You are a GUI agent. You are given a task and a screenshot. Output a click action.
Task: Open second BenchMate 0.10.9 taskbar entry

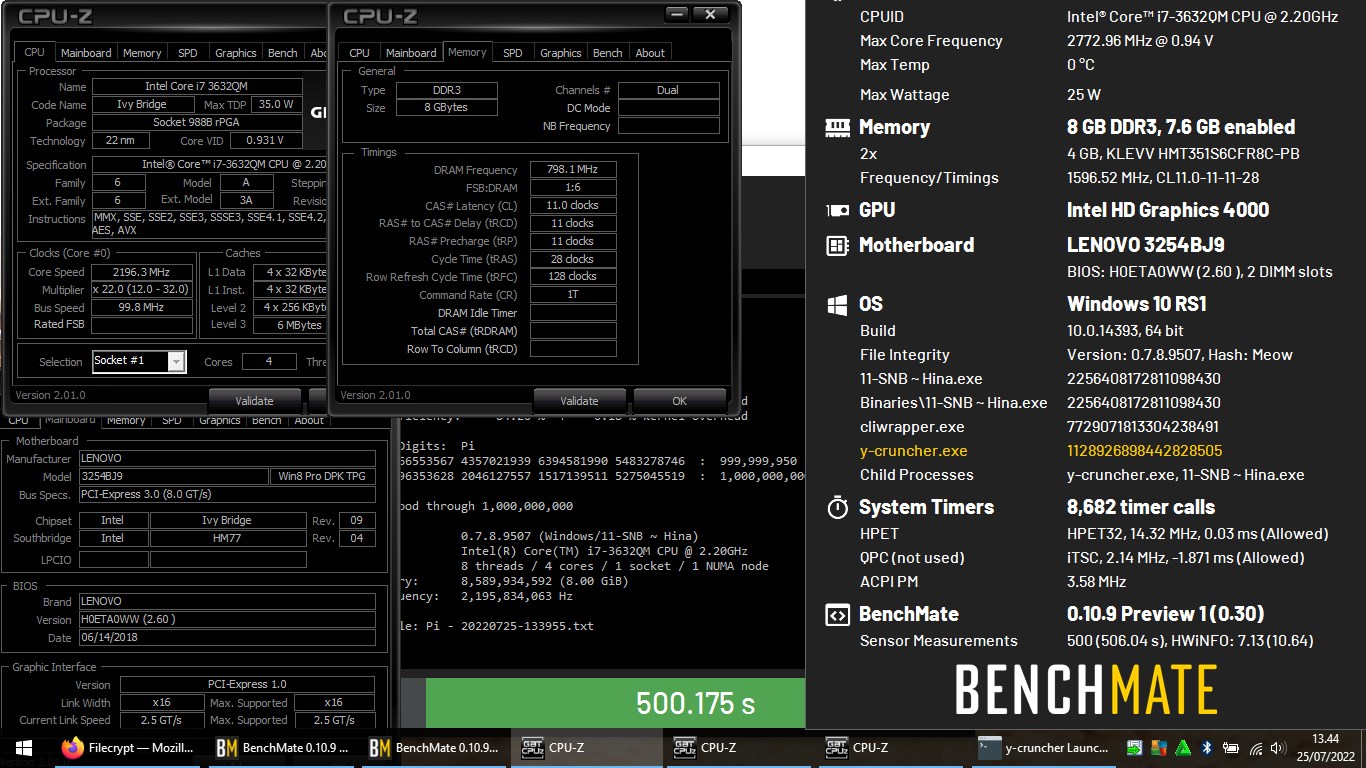click(435, 747)
